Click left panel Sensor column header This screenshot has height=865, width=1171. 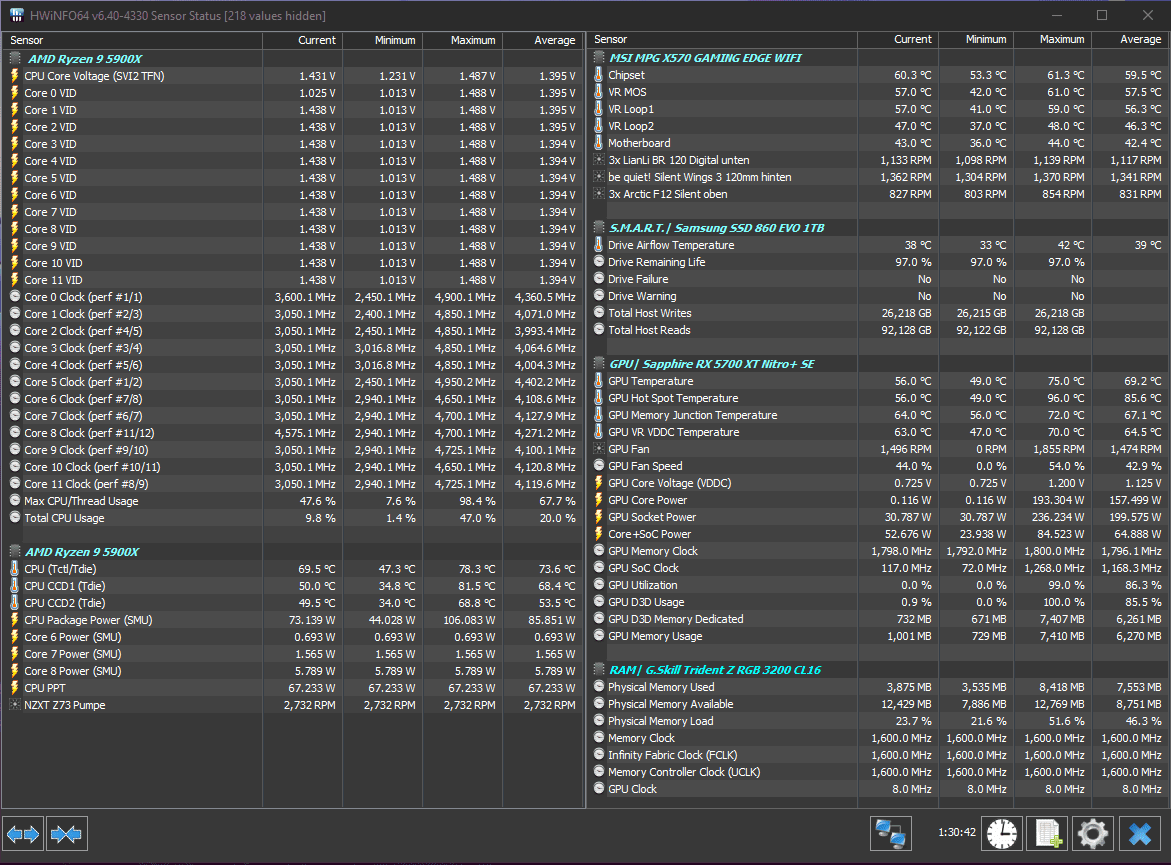pyautogui.click(x=132, y=40)
